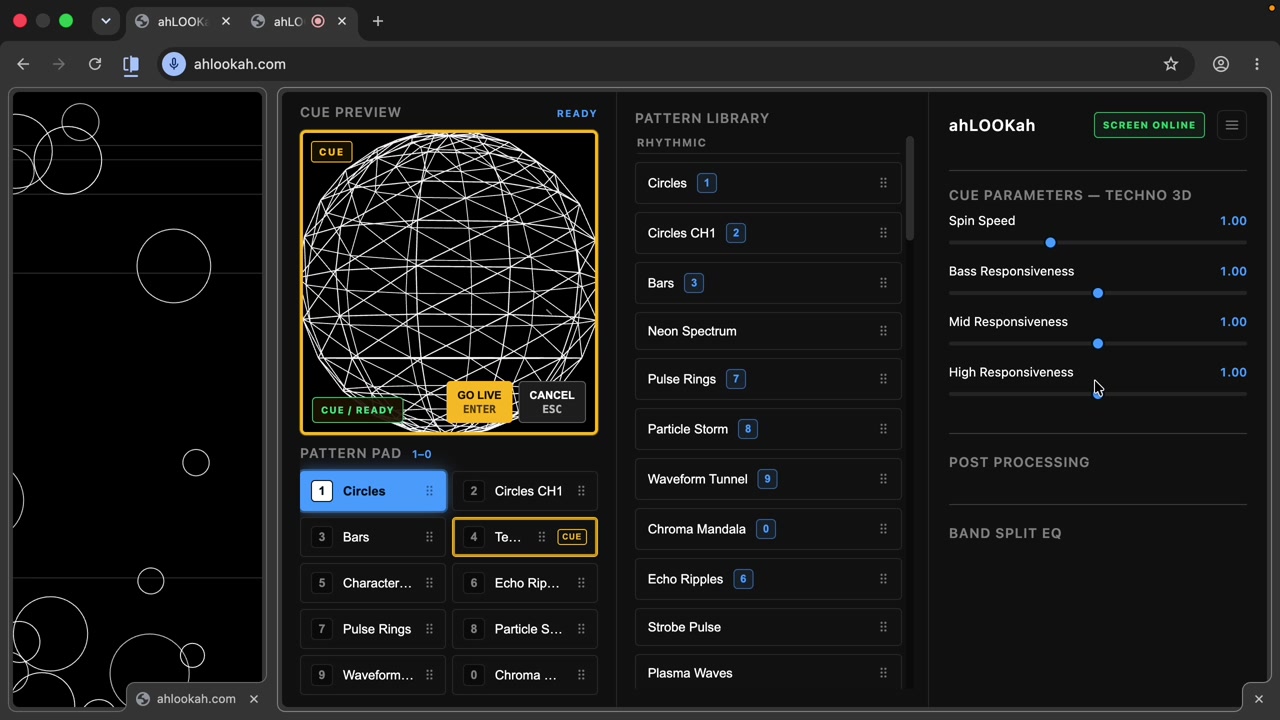Click the Mid Responsiveness slider handle
The width and height of the screenshot is (1280, 720).
(1098, 343)
